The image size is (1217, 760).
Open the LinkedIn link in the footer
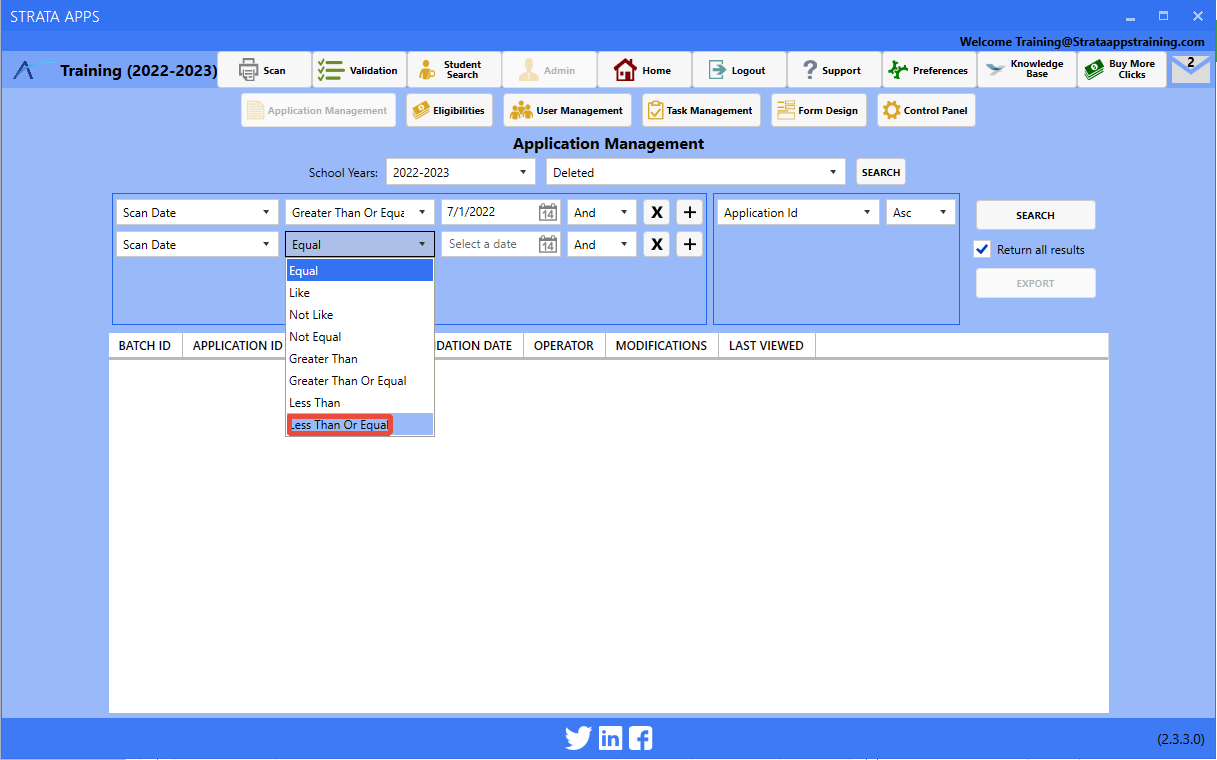[610, 738]
